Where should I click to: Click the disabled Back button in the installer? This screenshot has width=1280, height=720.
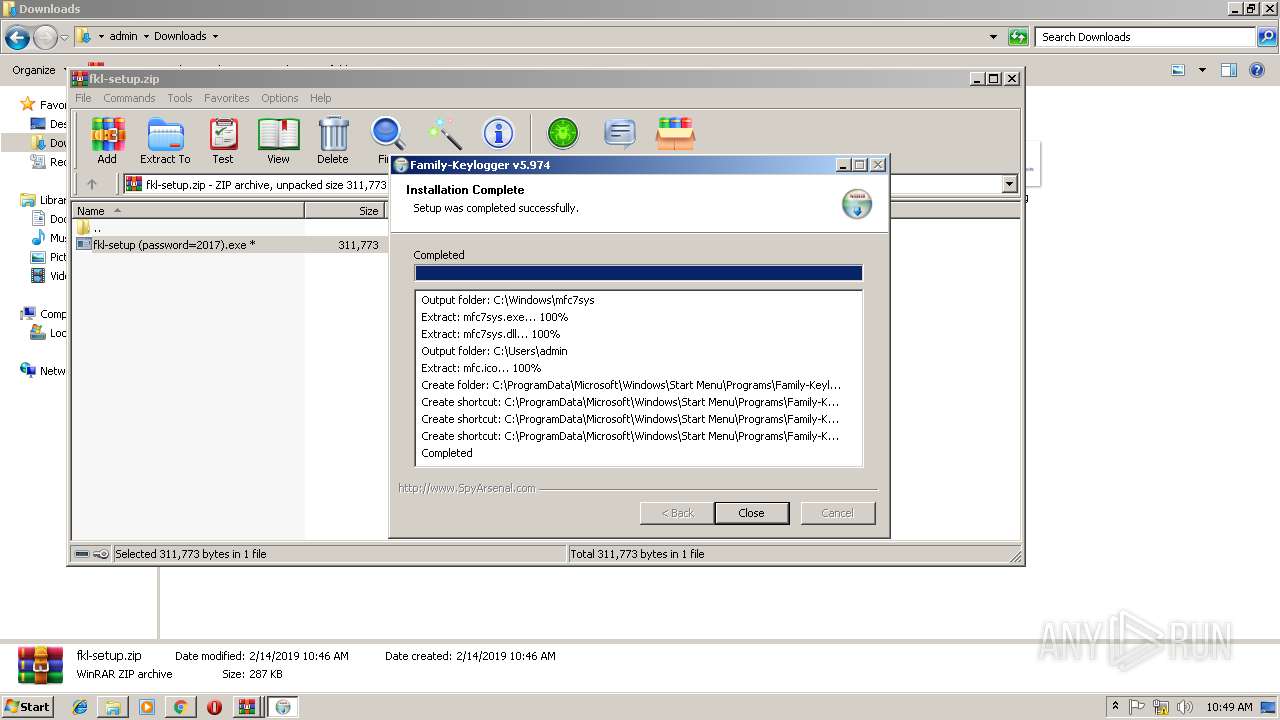(x=677, y=513)
